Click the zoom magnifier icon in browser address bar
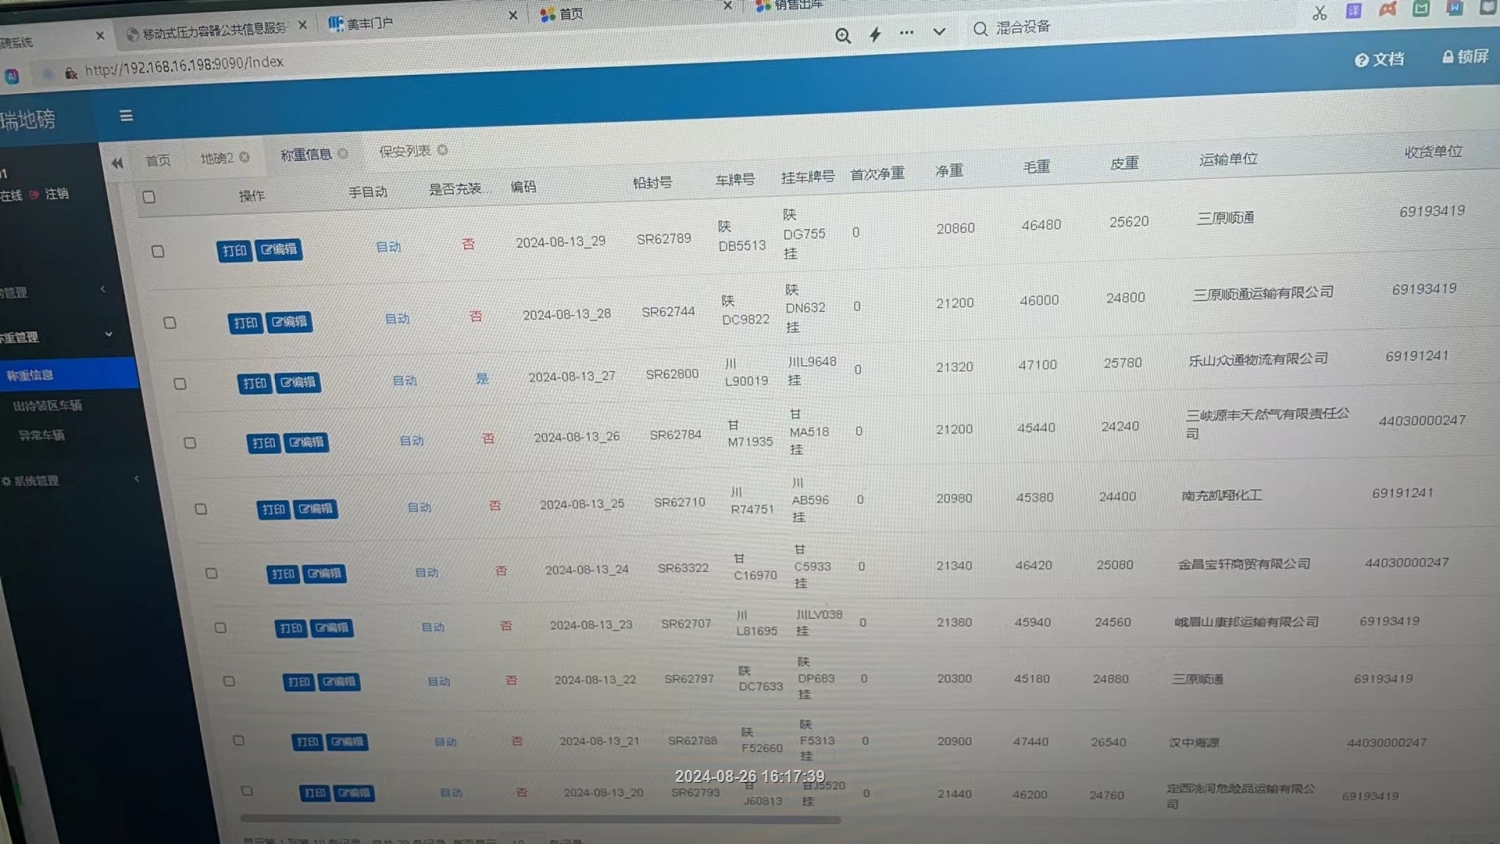This screenshot has height=844, width=1500. click(843, 35)
